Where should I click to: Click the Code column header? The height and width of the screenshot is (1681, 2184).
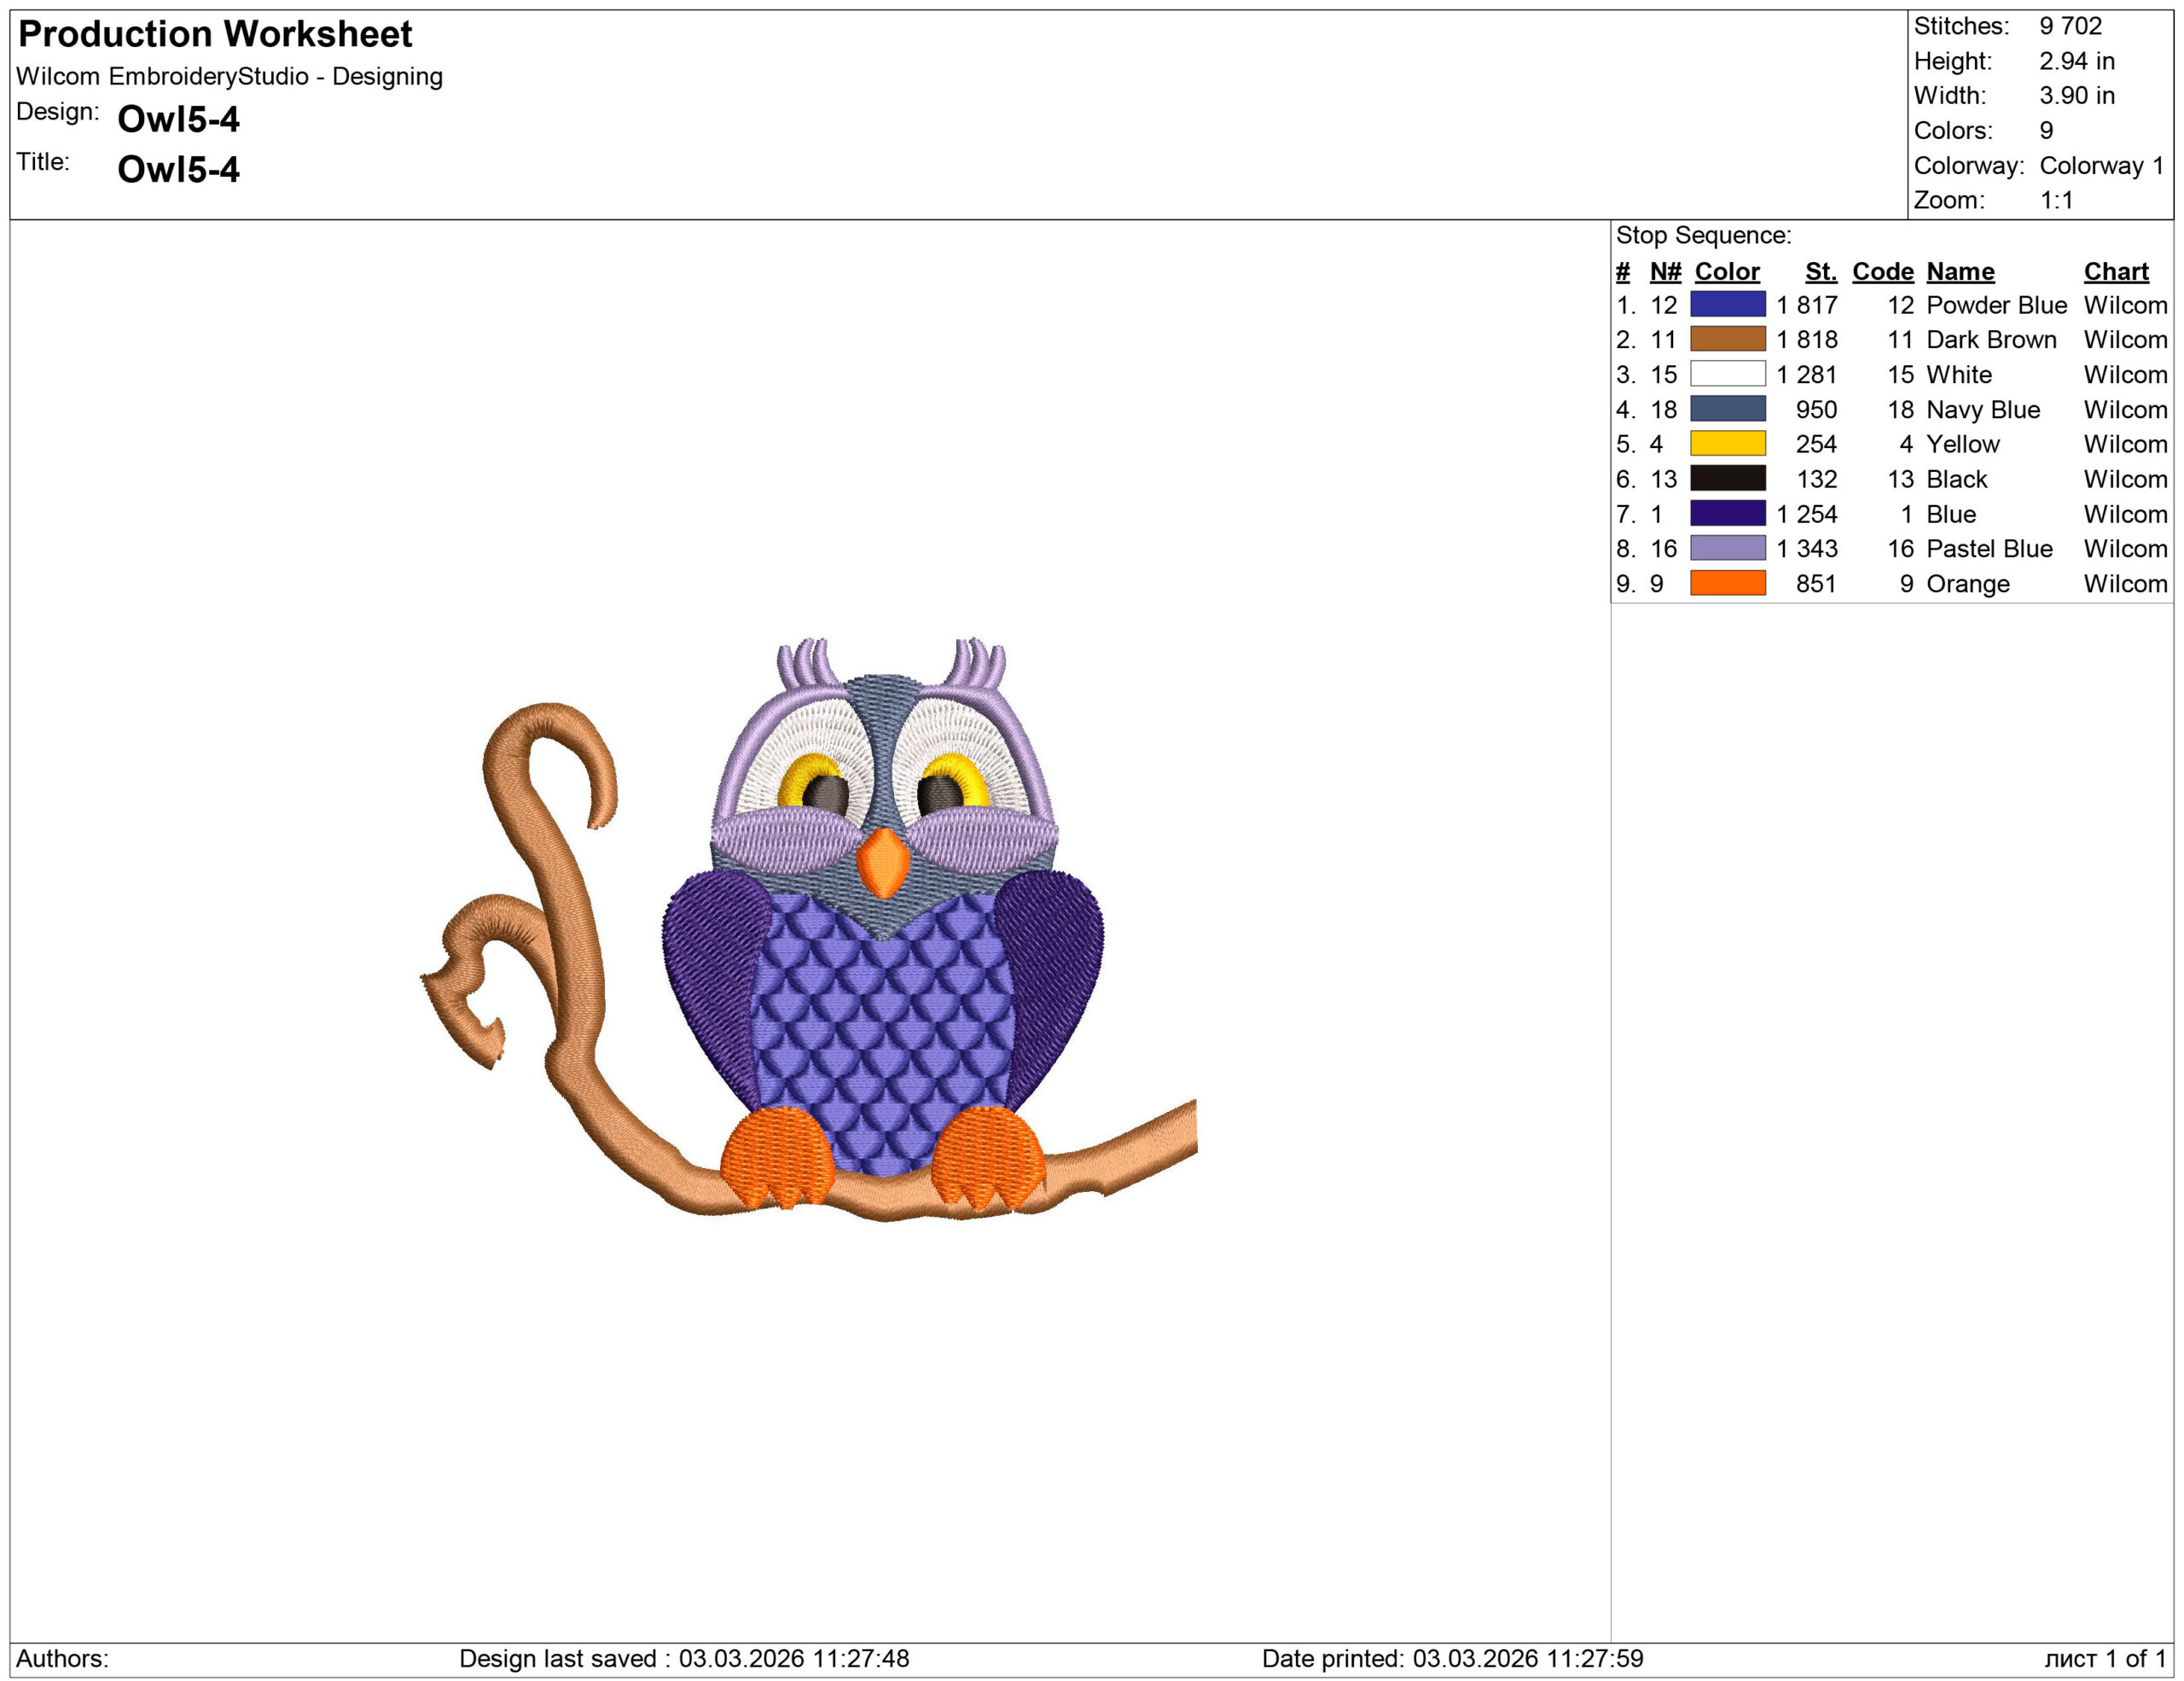coord(1884,271)
